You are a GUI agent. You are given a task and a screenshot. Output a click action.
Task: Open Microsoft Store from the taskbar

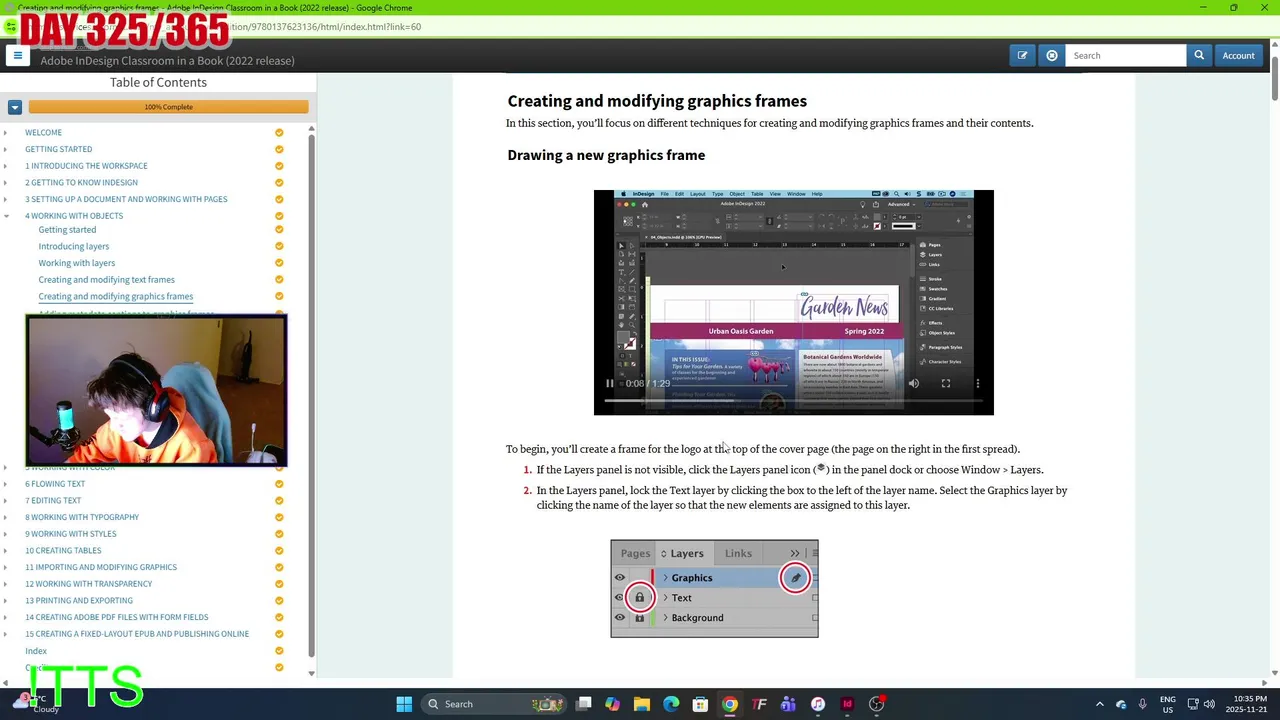[701, 704]
